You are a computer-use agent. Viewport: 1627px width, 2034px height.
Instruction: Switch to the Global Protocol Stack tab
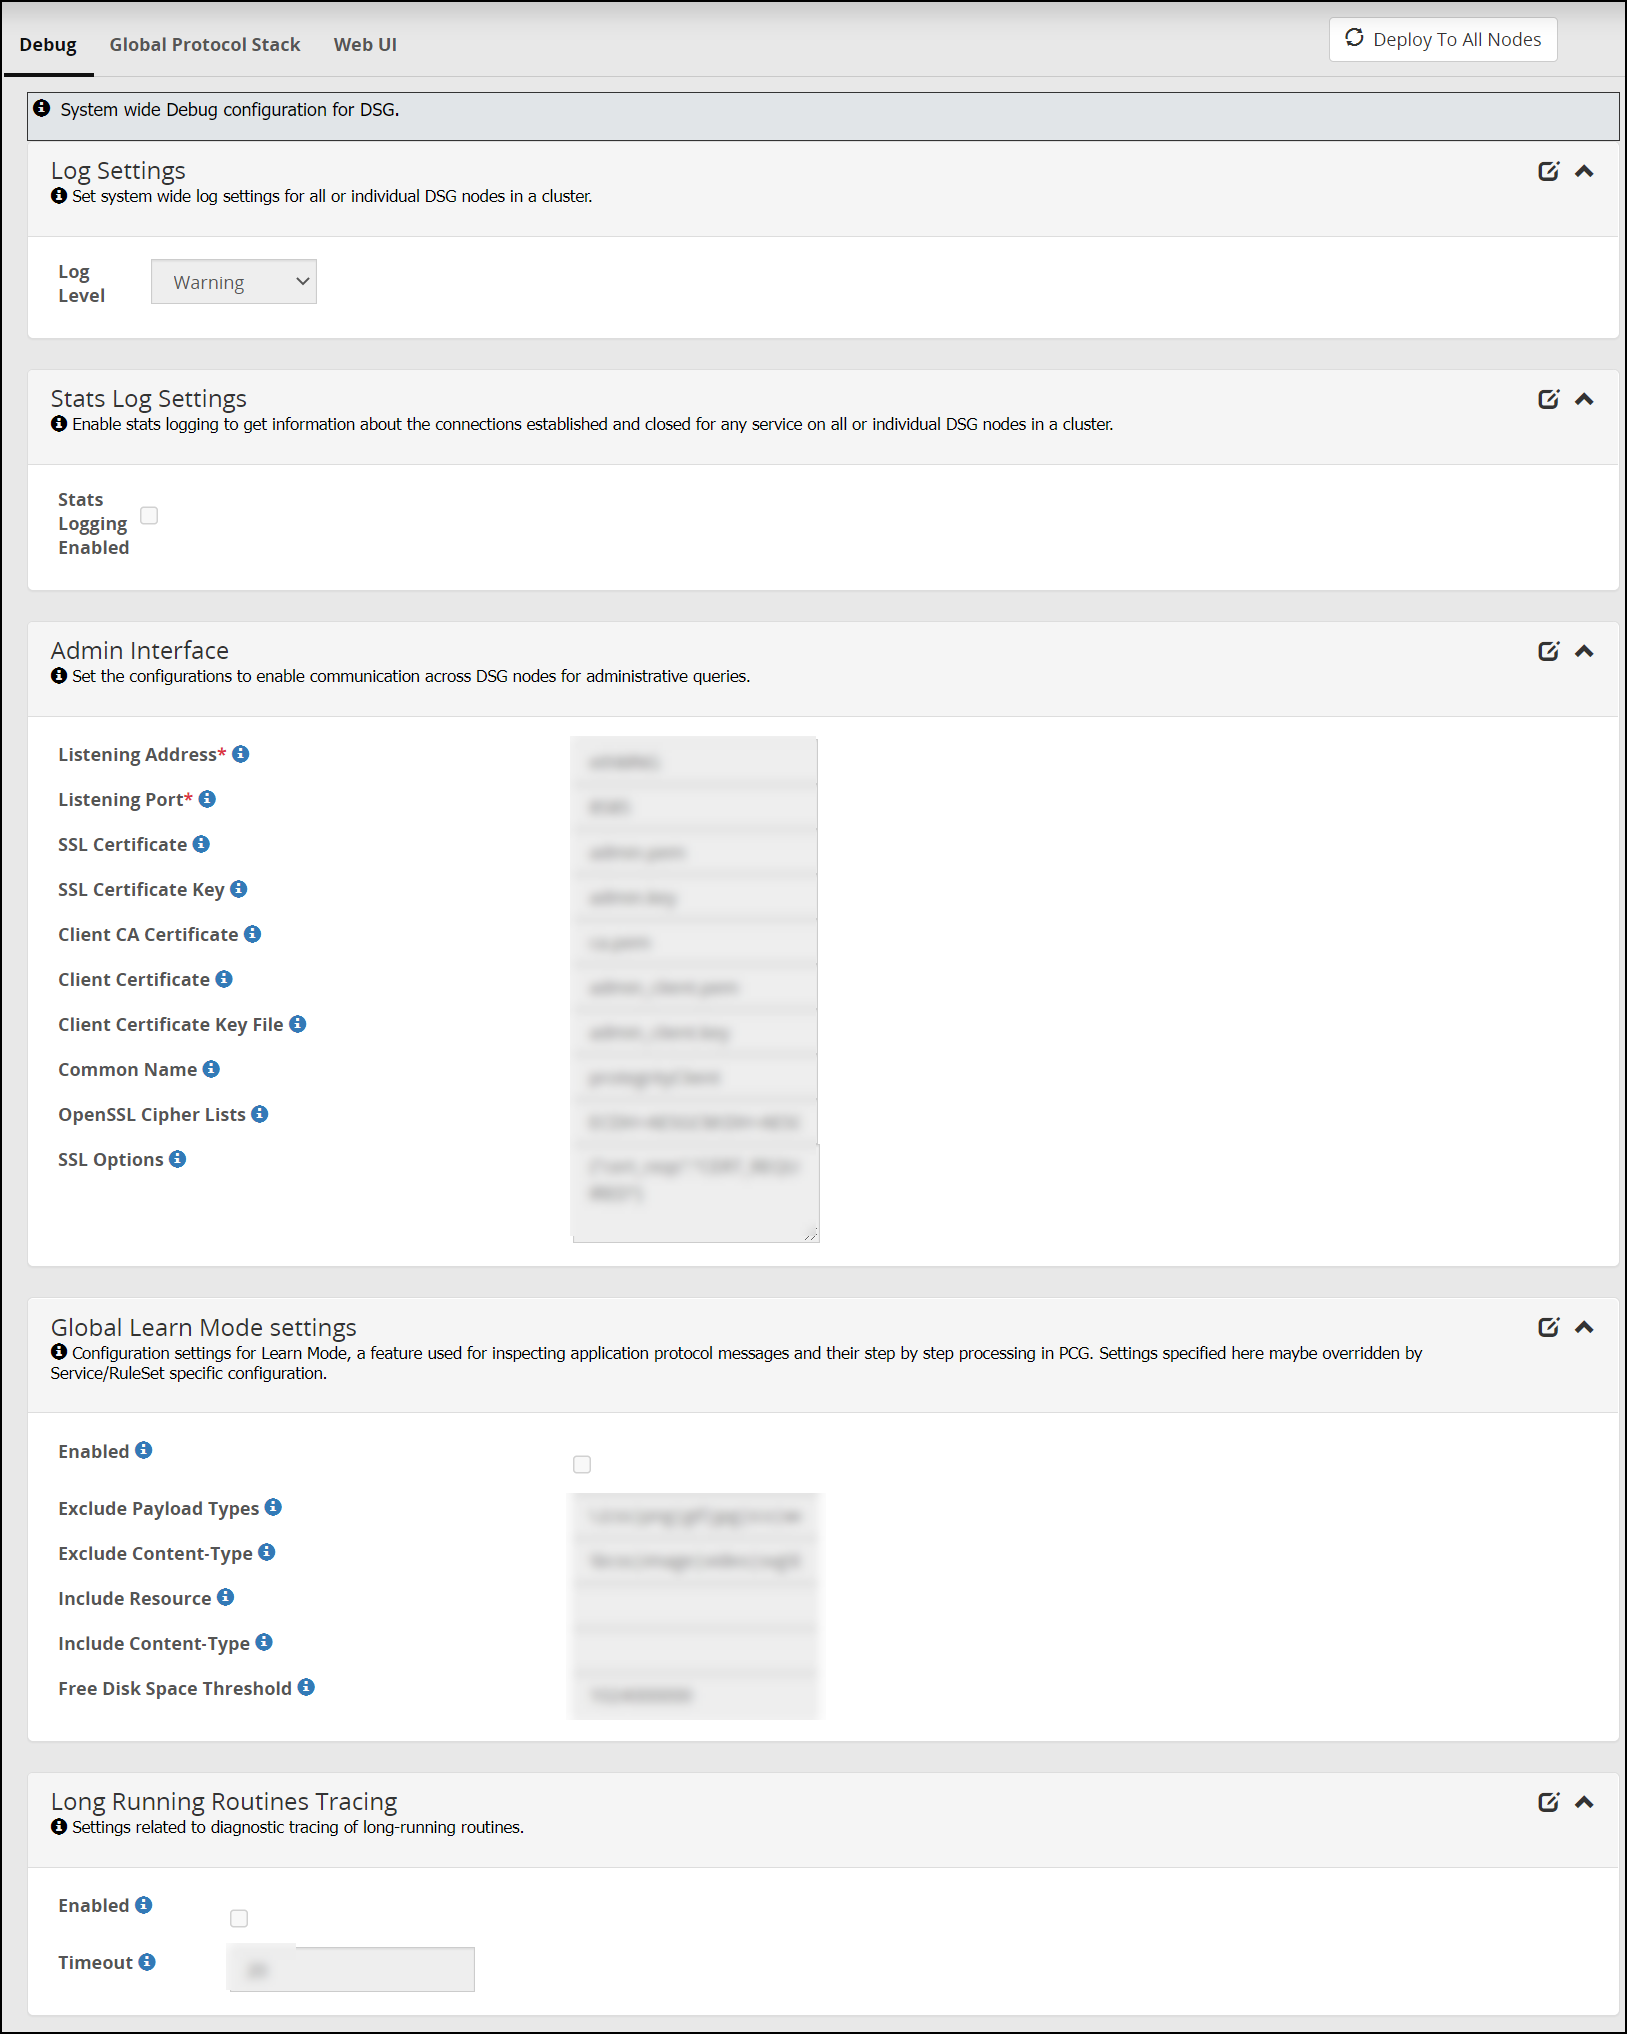click(x=205, y=44)
